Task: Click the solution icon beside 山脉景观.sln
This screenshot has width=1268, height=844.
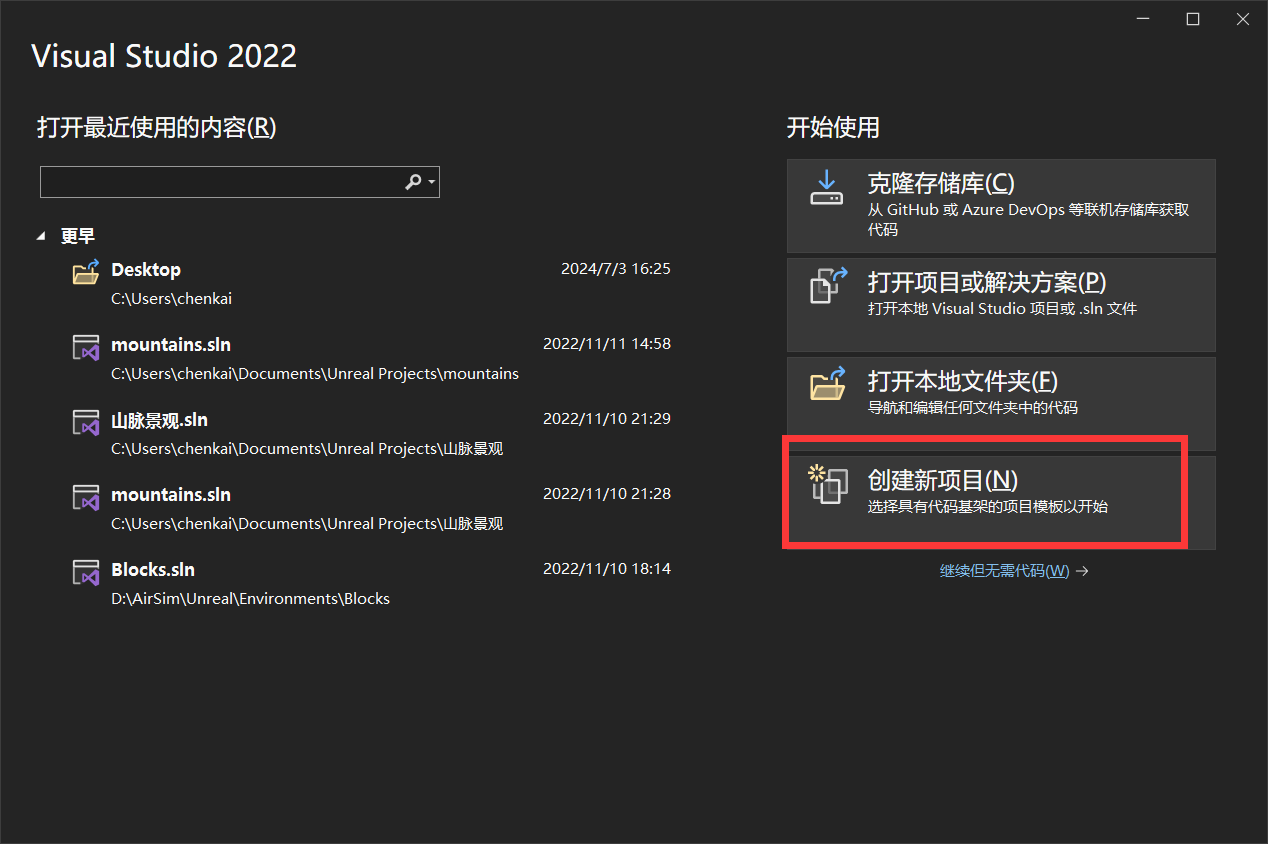Action: 86,422
